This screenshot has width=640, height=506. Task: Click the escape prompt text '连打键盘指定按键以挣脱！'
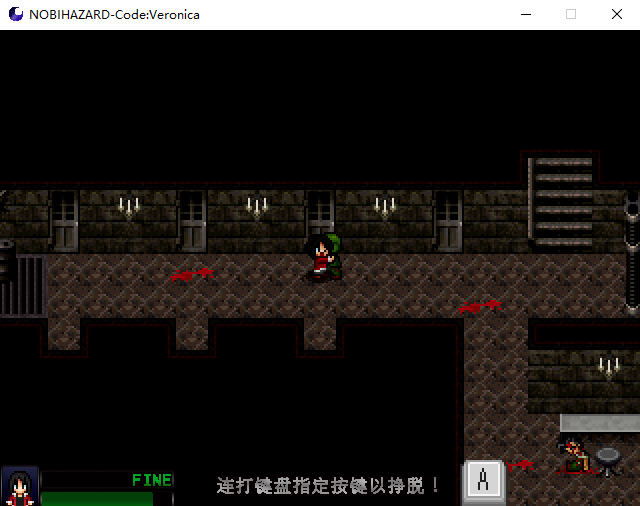coord(328,486)
